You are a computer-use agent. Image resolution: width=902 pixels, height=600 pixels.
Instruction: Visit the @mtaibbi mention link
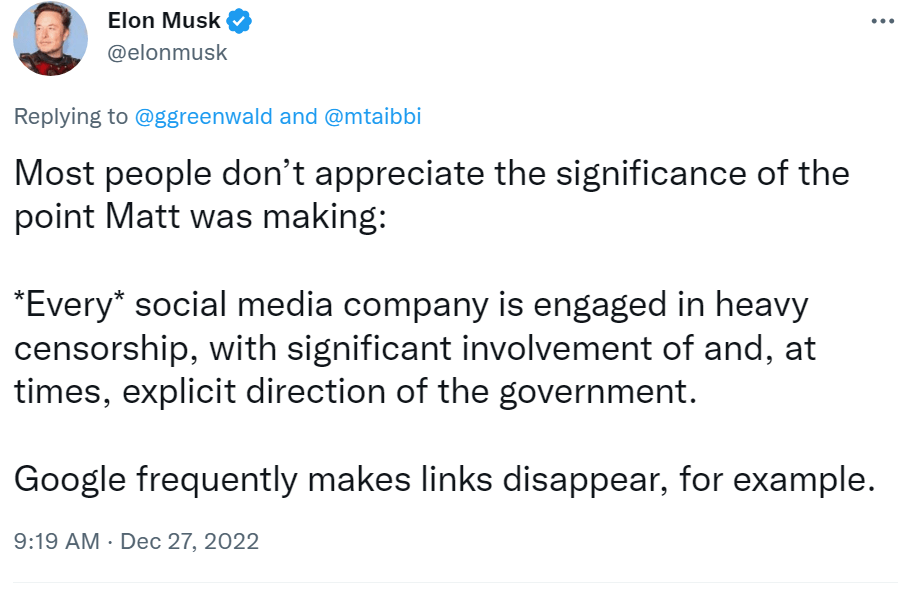click(x=373, y=116)
